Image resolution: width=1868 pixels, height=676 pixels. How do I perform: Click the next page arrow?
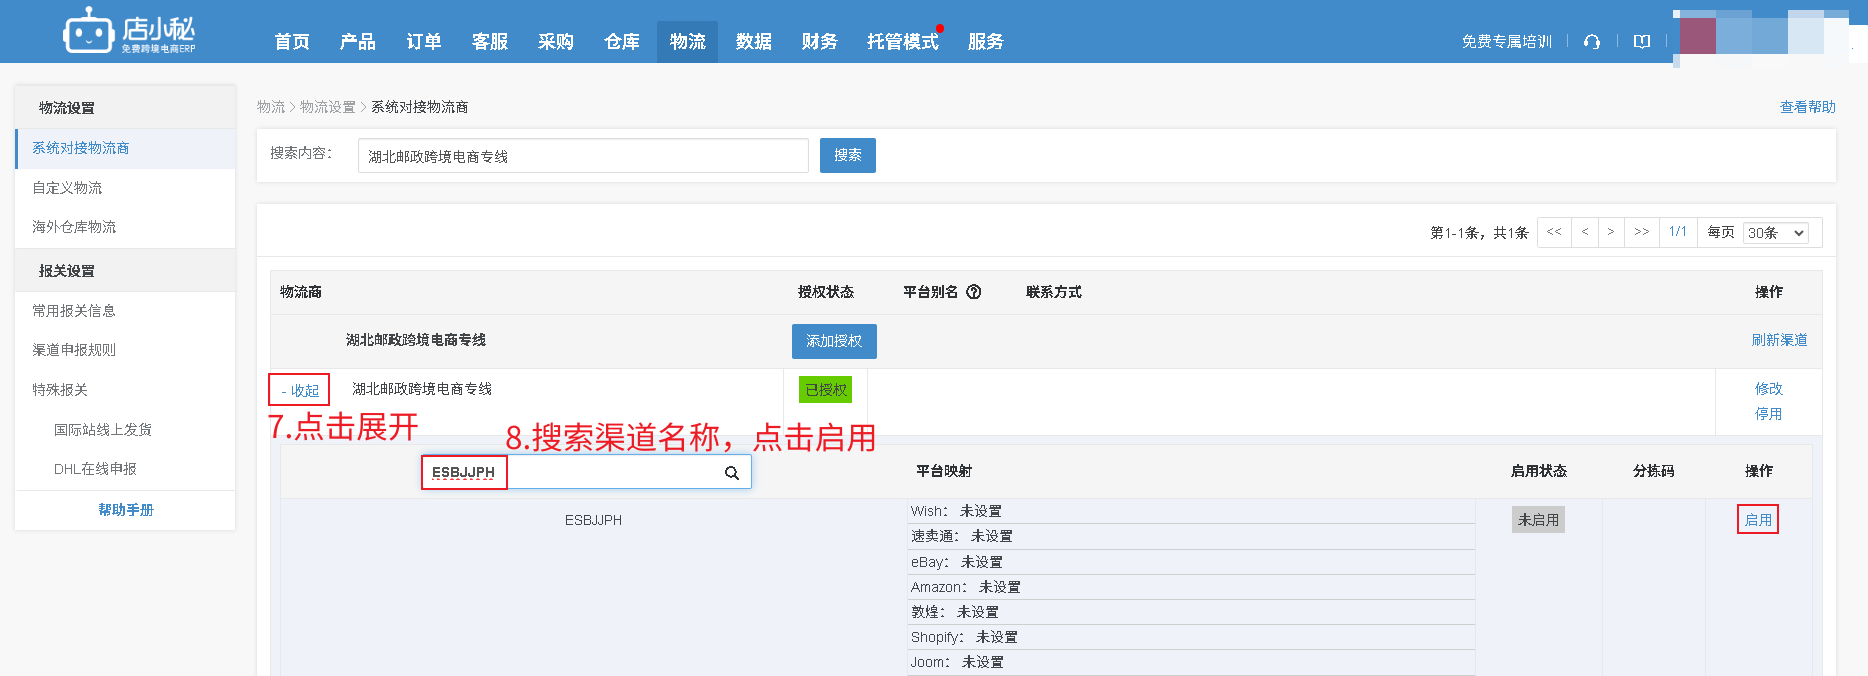click(x=1610, y=232)
